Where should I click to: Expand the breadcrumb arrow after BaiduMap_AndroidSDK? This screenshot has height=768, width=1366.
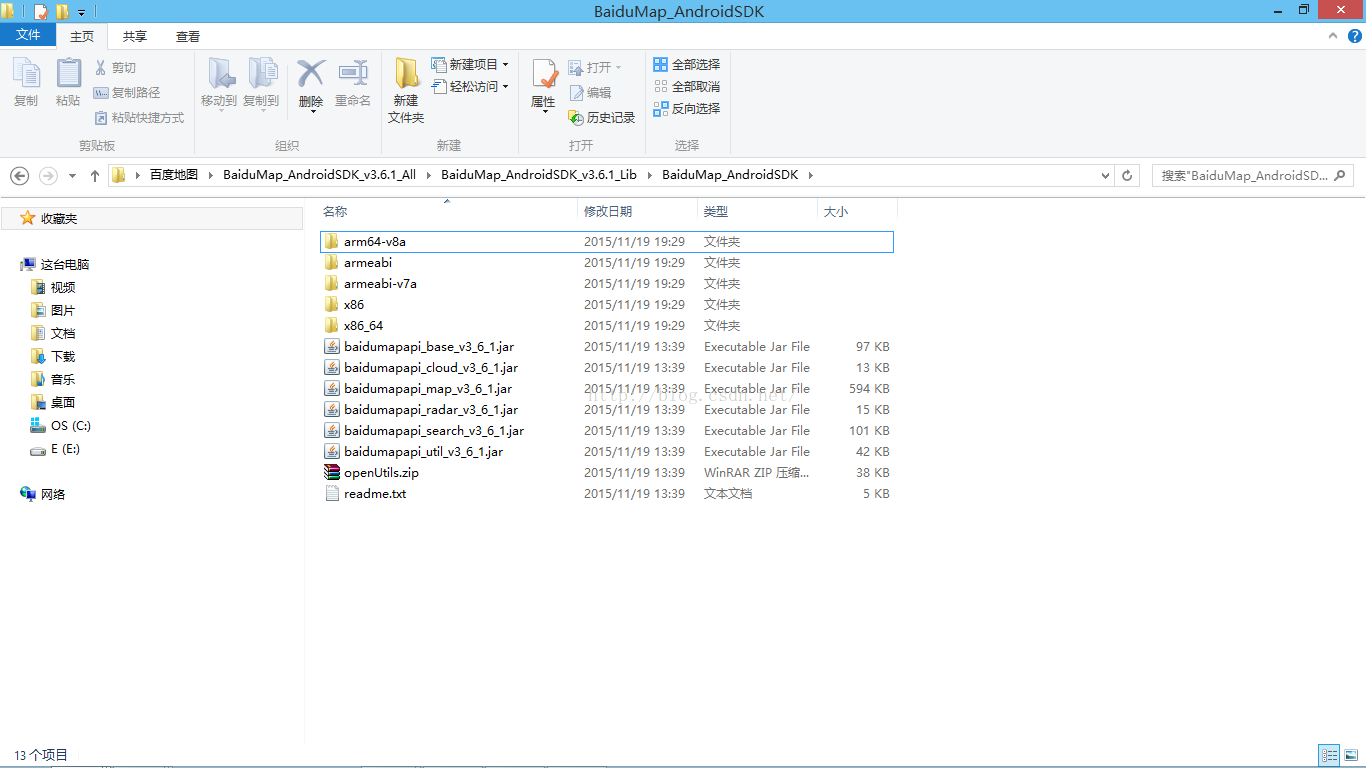[x=810, y=175]
